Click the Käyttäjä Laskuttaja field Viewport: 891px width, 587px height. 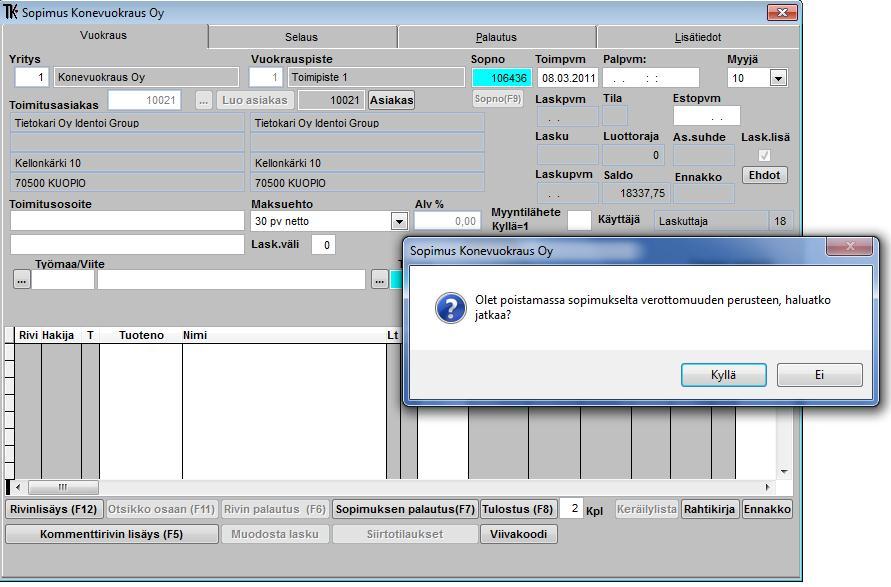coord(711,221)
